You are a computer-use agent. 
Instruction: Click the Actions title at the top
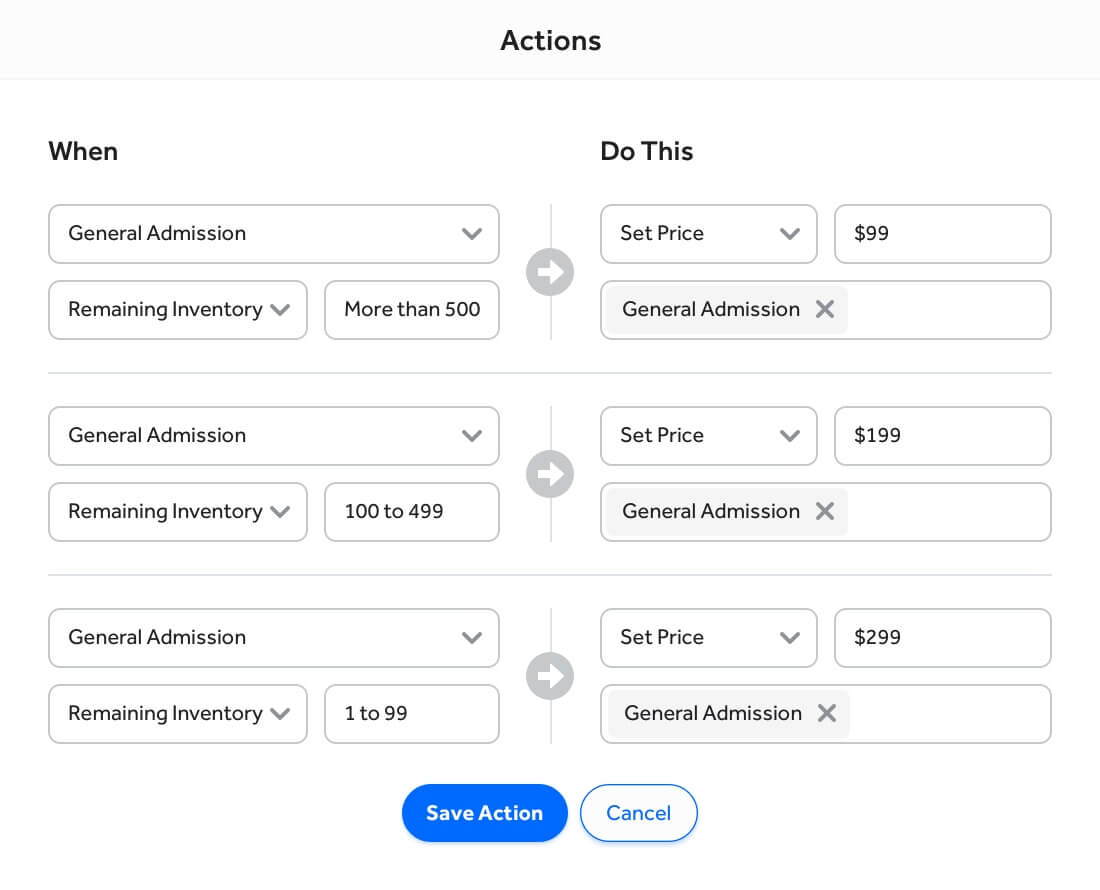tap(550, 40)
